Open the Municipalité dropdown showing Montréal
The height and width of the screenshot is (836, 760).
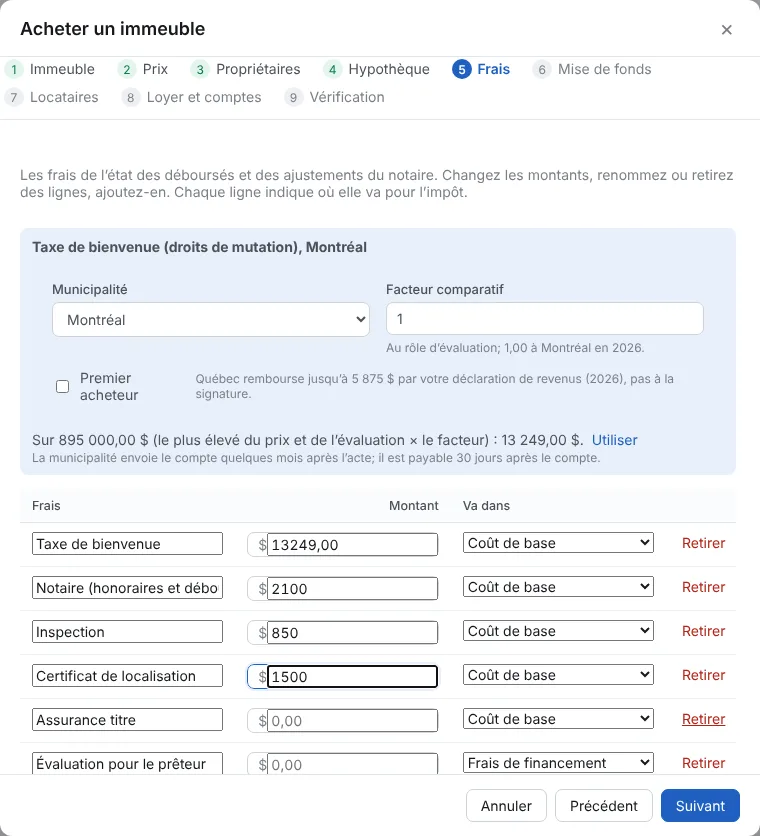point(211,319)
